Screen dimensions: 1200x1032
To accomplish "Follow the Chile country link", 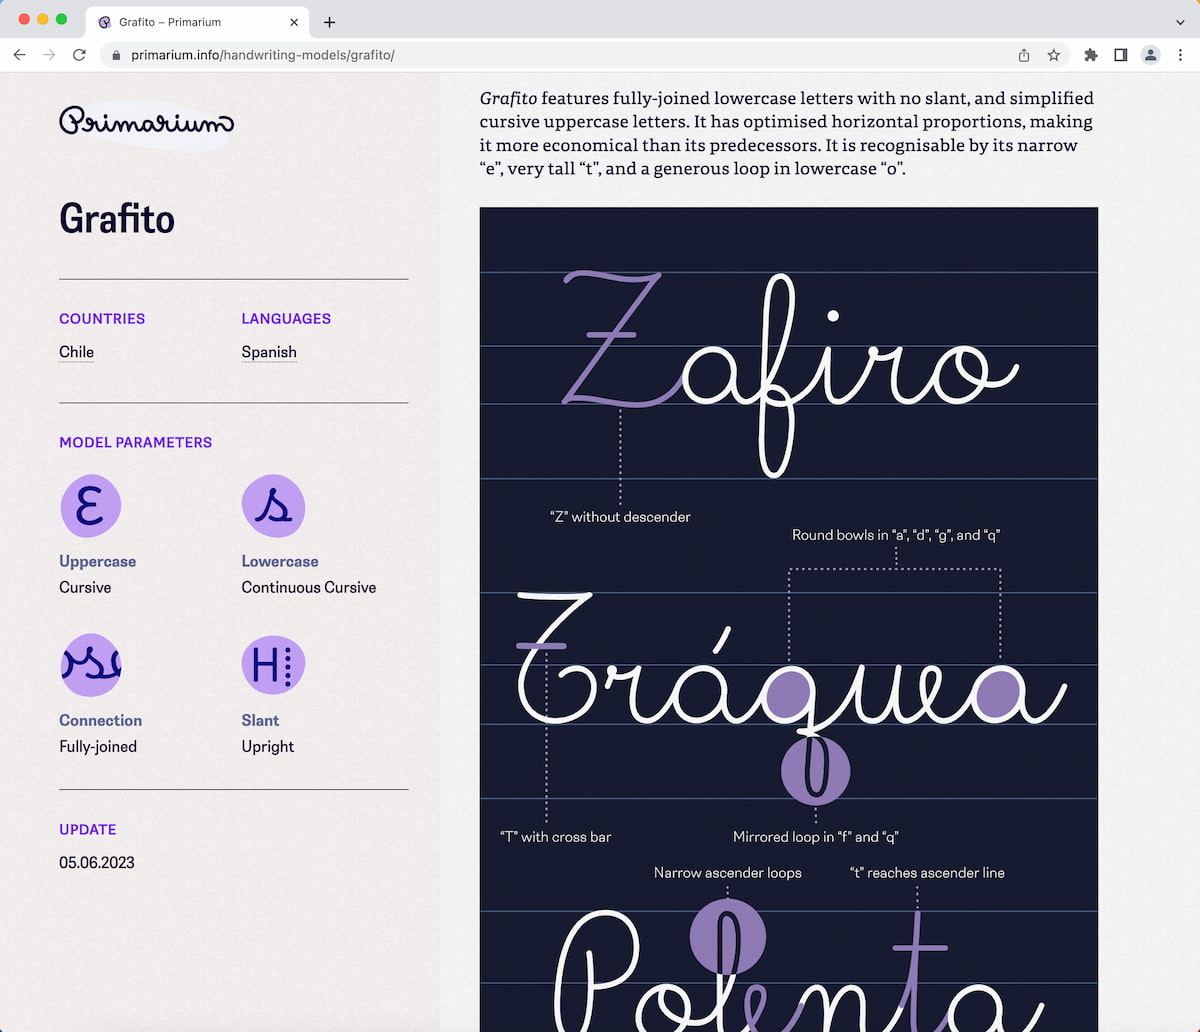I will click(76, 352).
